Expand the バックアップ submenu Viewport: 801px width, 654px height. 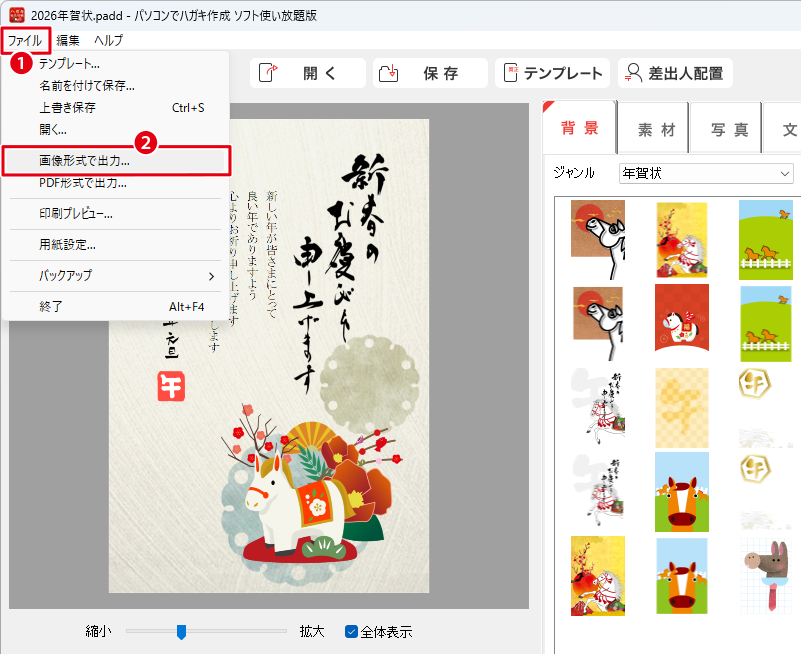click(116, 275)
